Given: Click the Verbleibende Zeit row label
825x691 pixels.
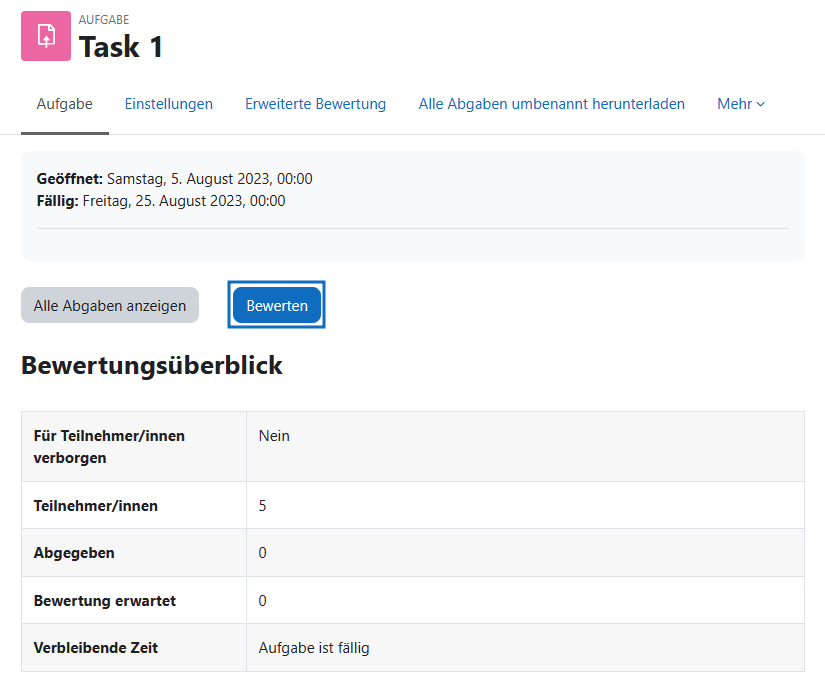Looking at the screenshot, I should pos(96,648).
